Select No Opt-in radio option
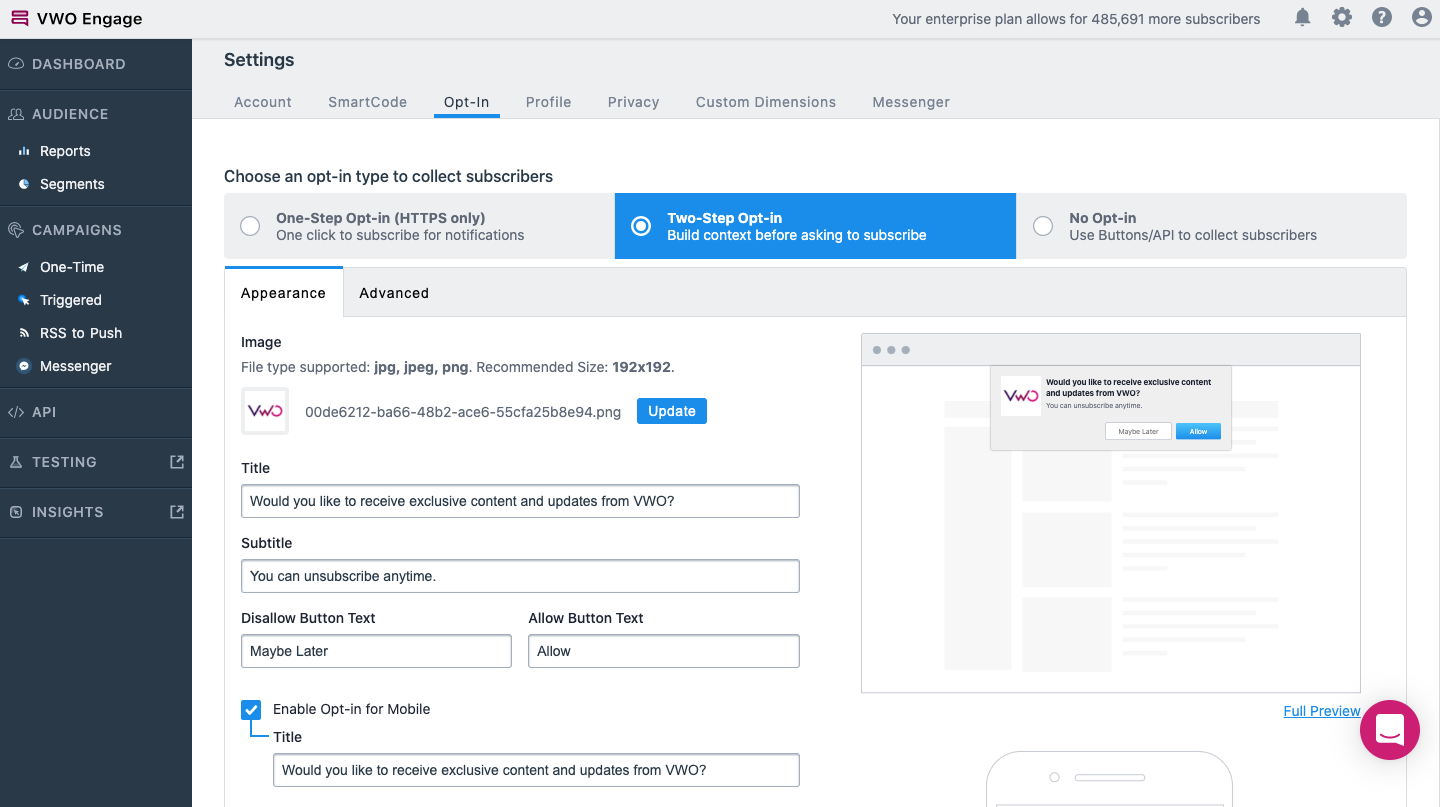Viewport: 1440px width, 807px height. point(1043,226)
